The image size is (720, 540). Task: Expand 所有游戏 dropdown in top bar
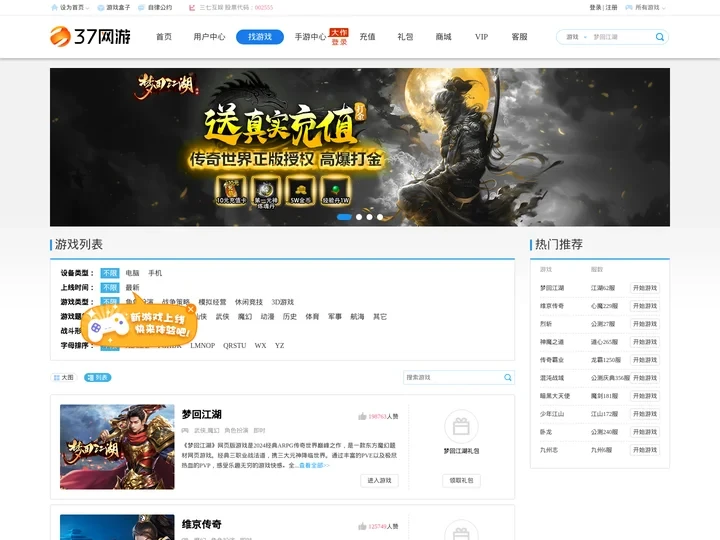click(645, 7)
